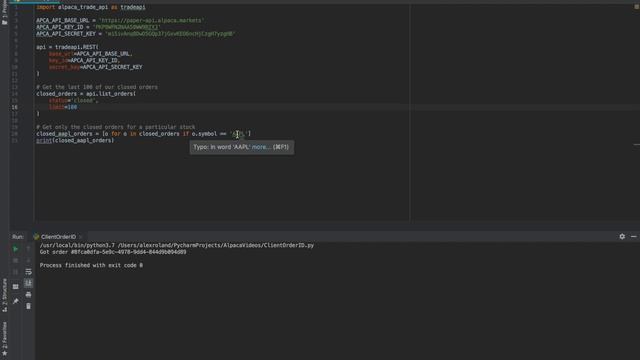Screen dimensions: 640x360
Task: Click the print(closed_aapl_orders) line
Action: point(75,140)
